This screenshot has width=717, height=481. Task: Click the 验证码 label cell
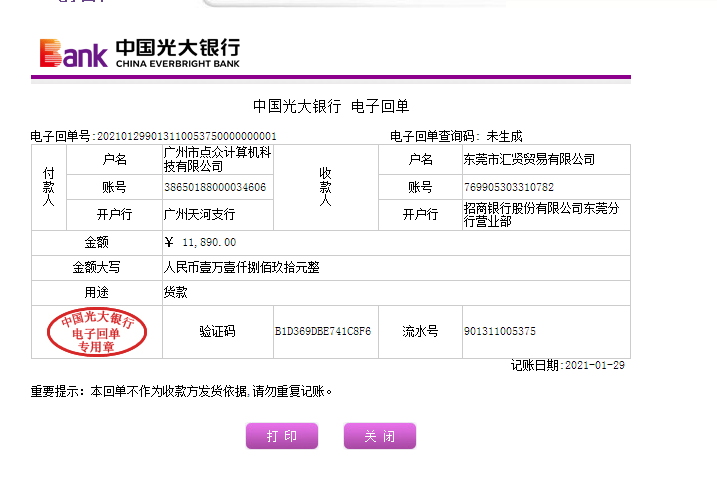217,331
